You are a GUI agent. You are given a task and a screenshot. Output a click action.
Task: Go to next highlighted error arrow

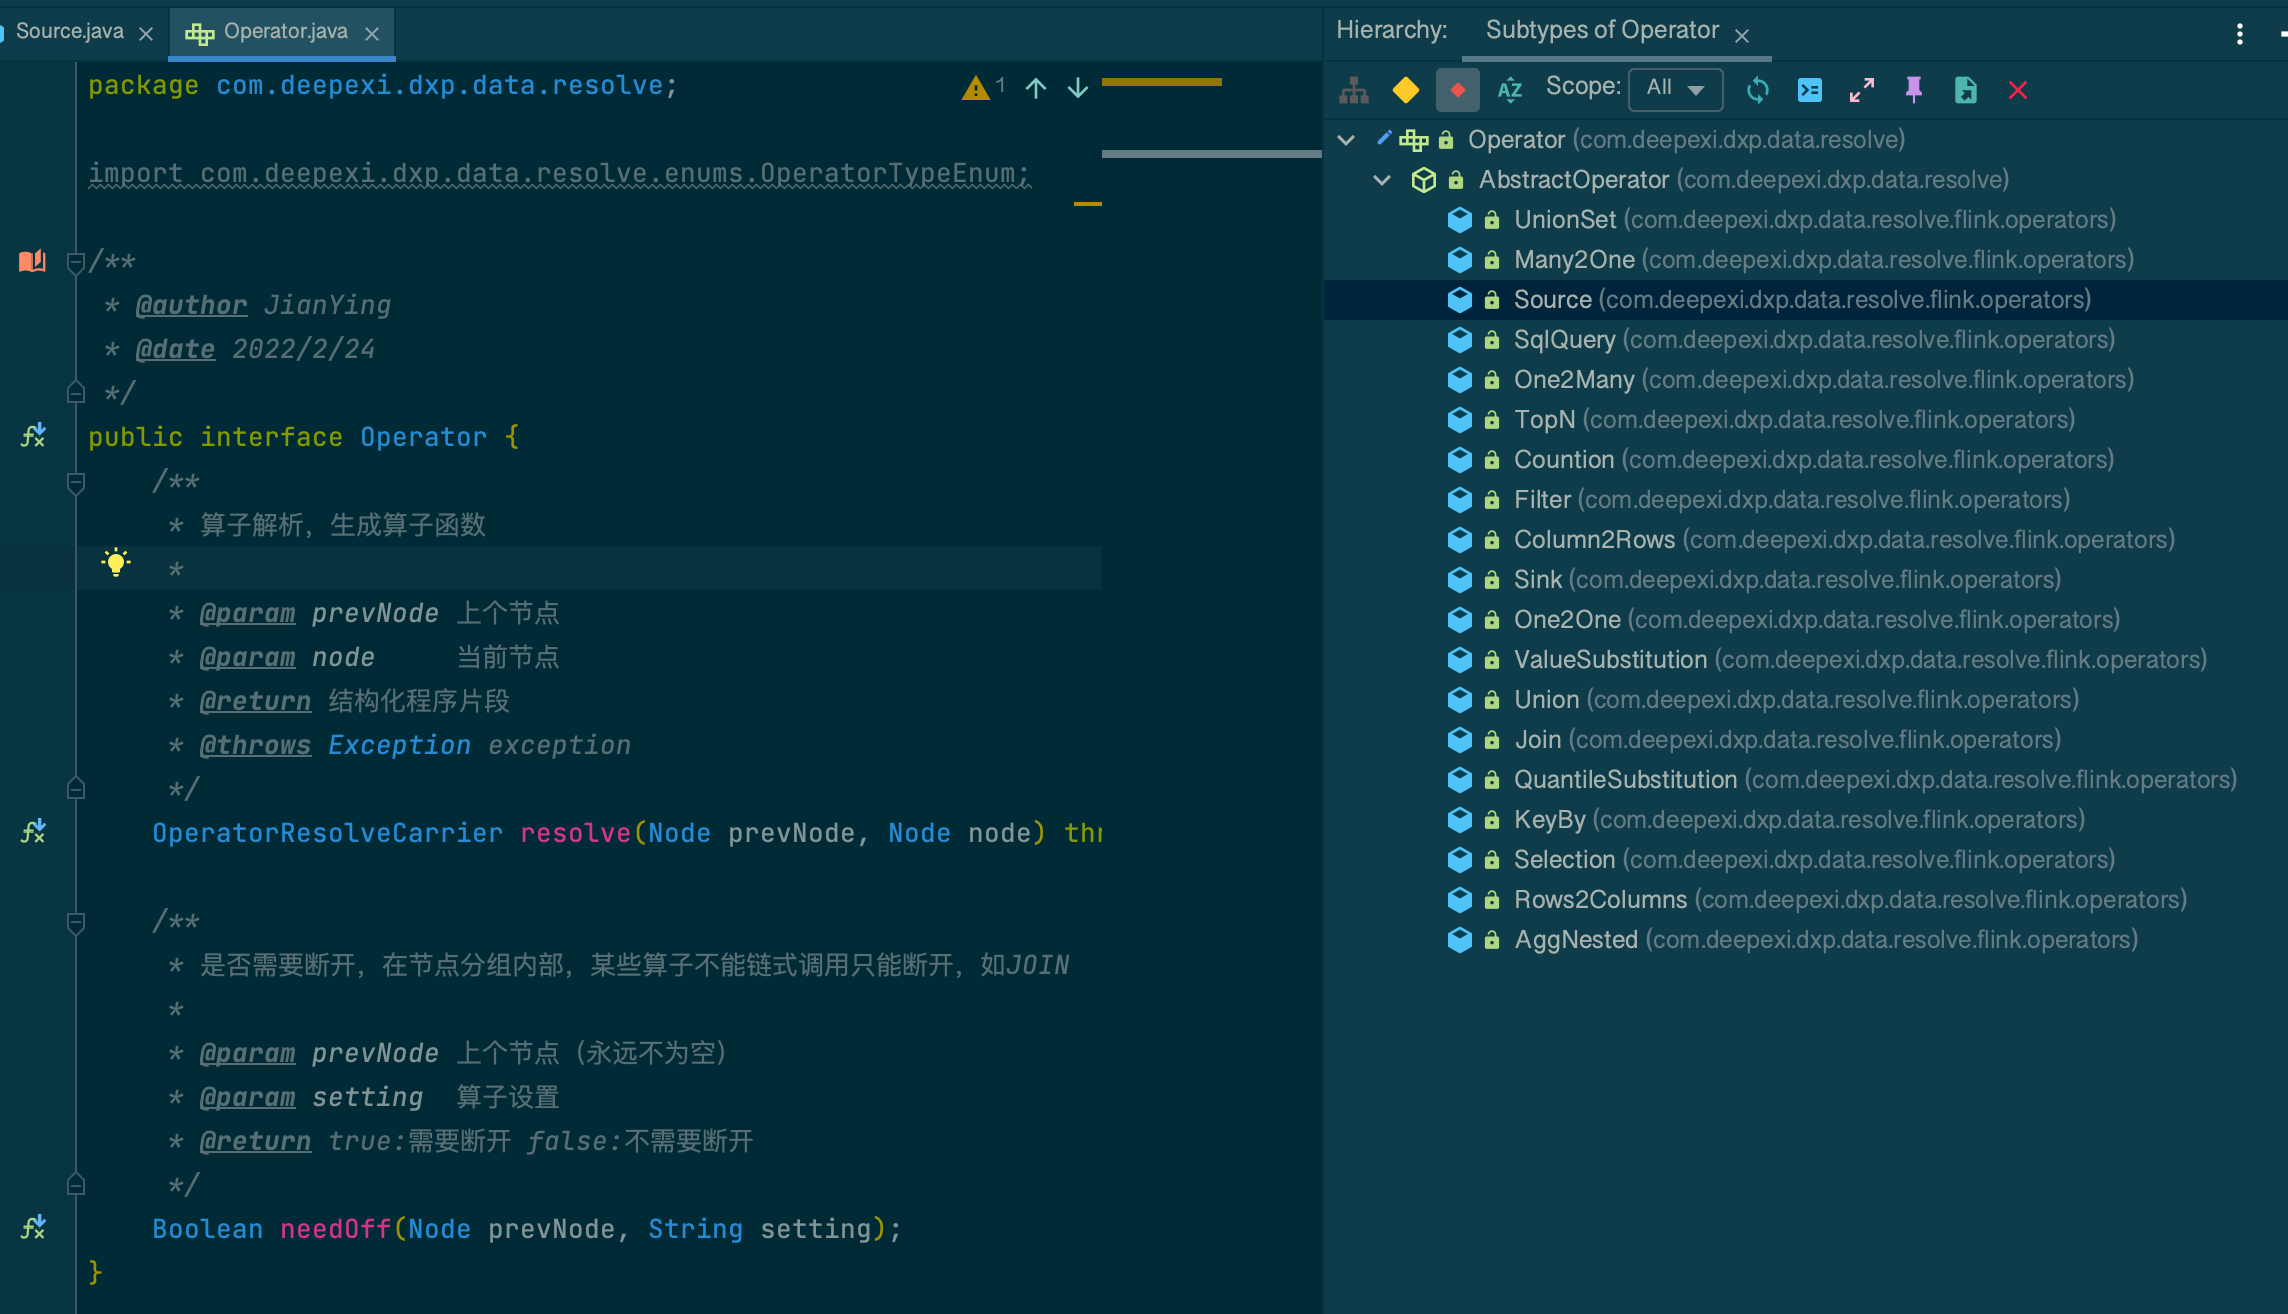click(1078, 88)
